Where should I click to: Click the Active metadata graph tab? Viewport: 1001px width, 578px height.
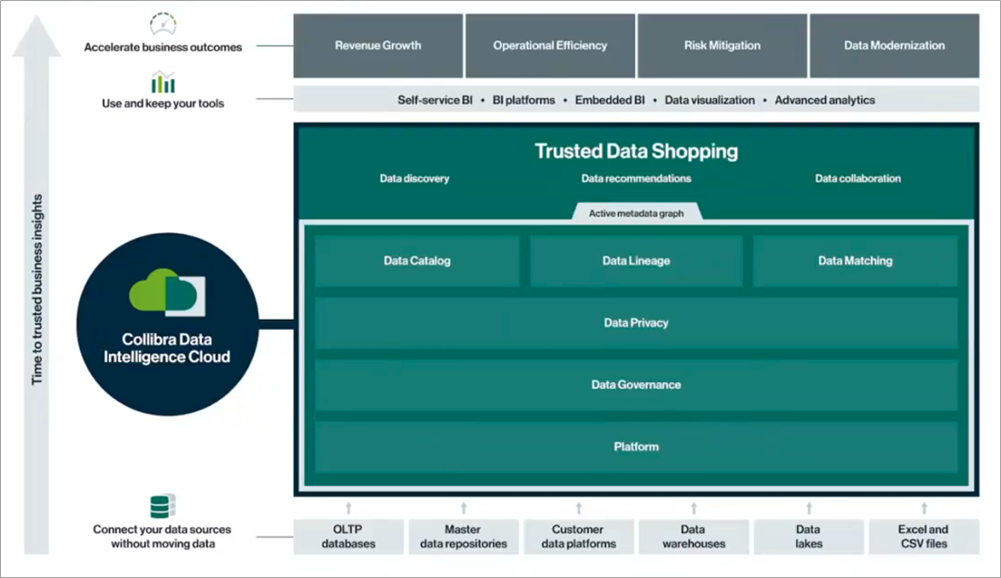tap(636, 213)
